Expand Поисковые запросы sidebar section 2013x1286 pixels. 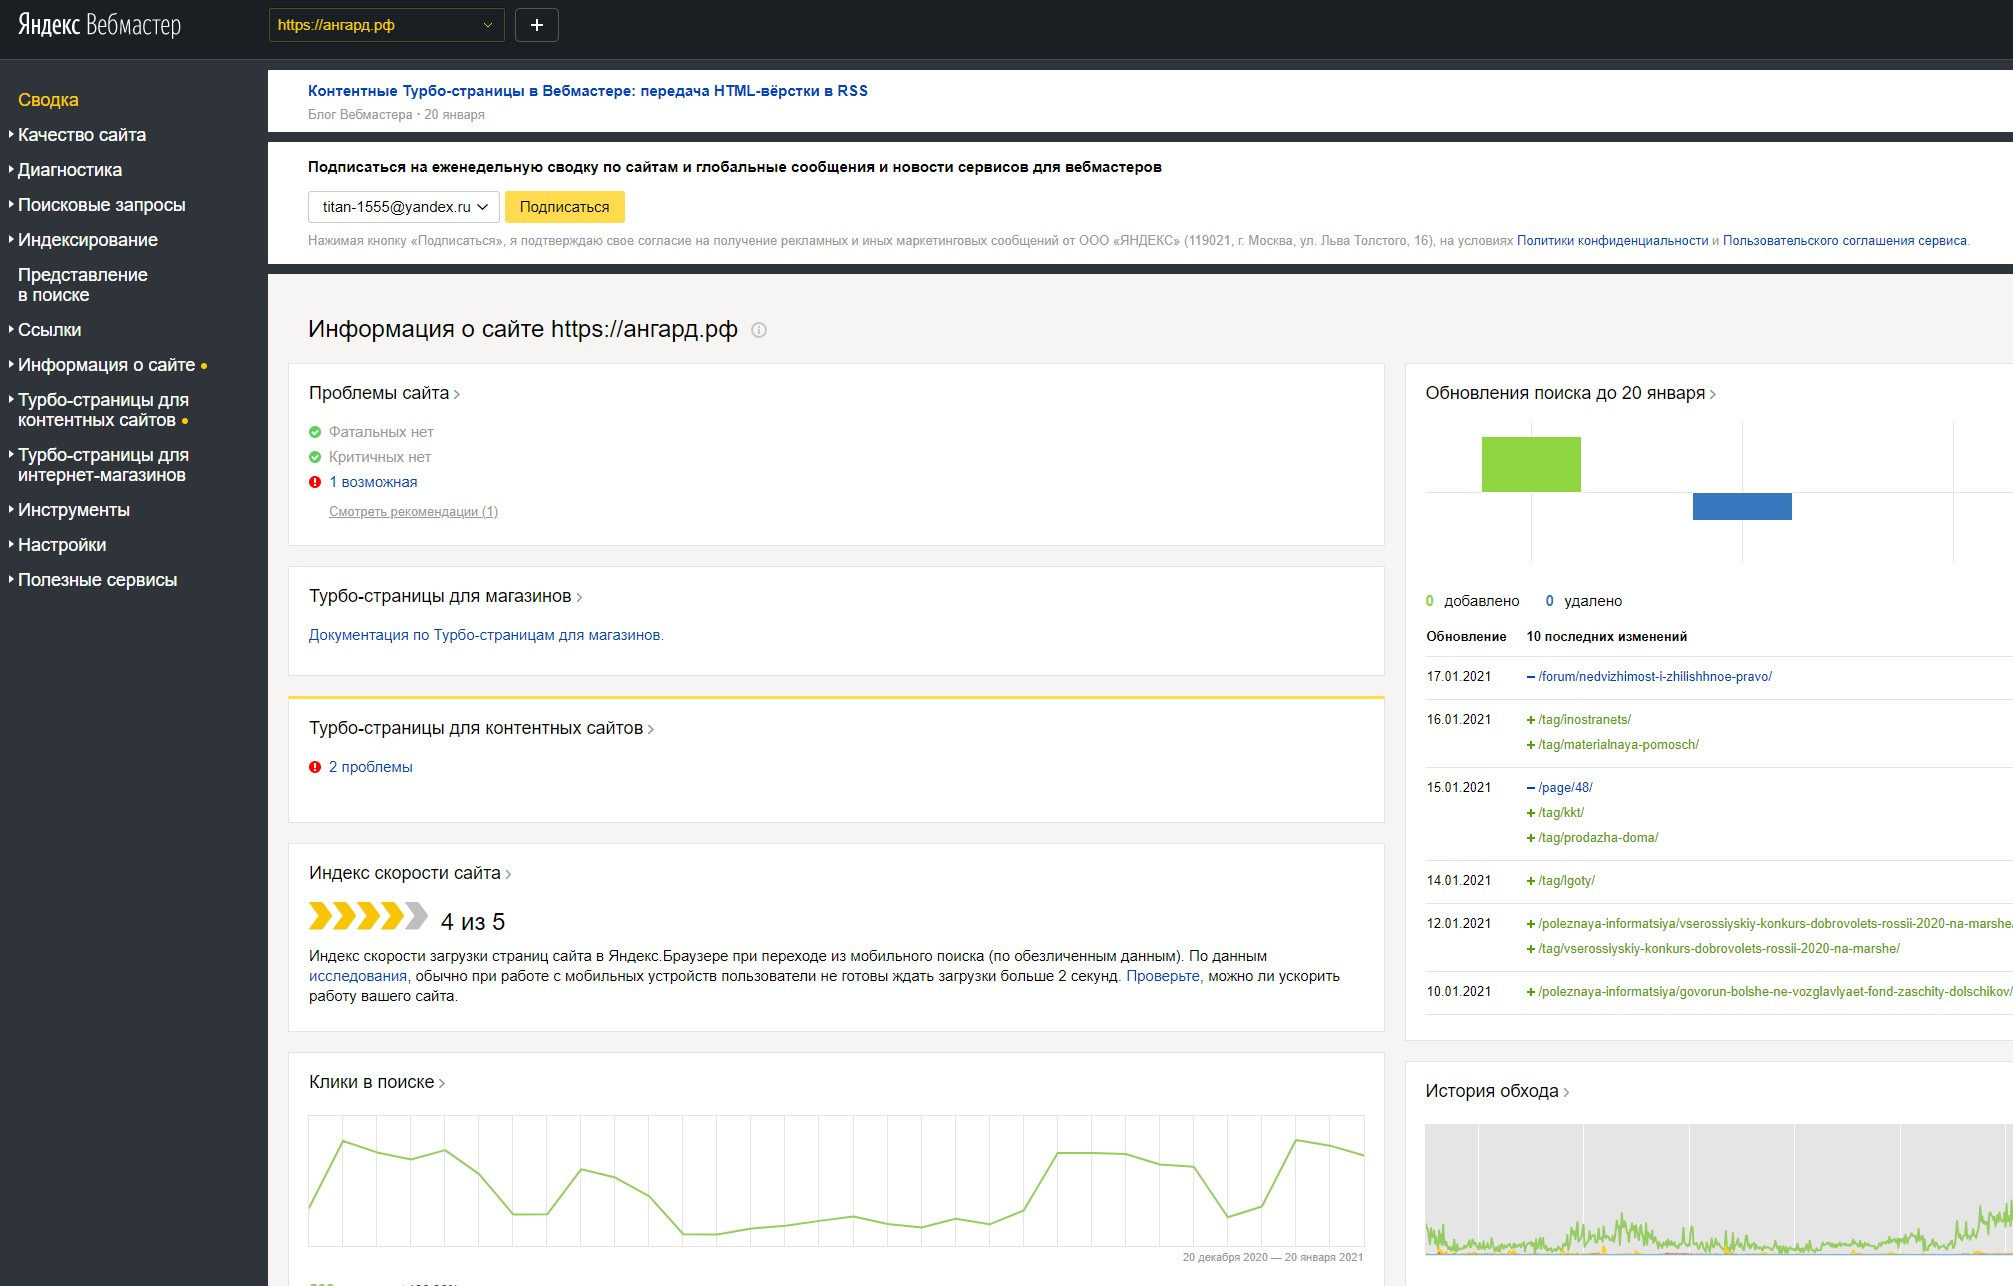[101, 205]
